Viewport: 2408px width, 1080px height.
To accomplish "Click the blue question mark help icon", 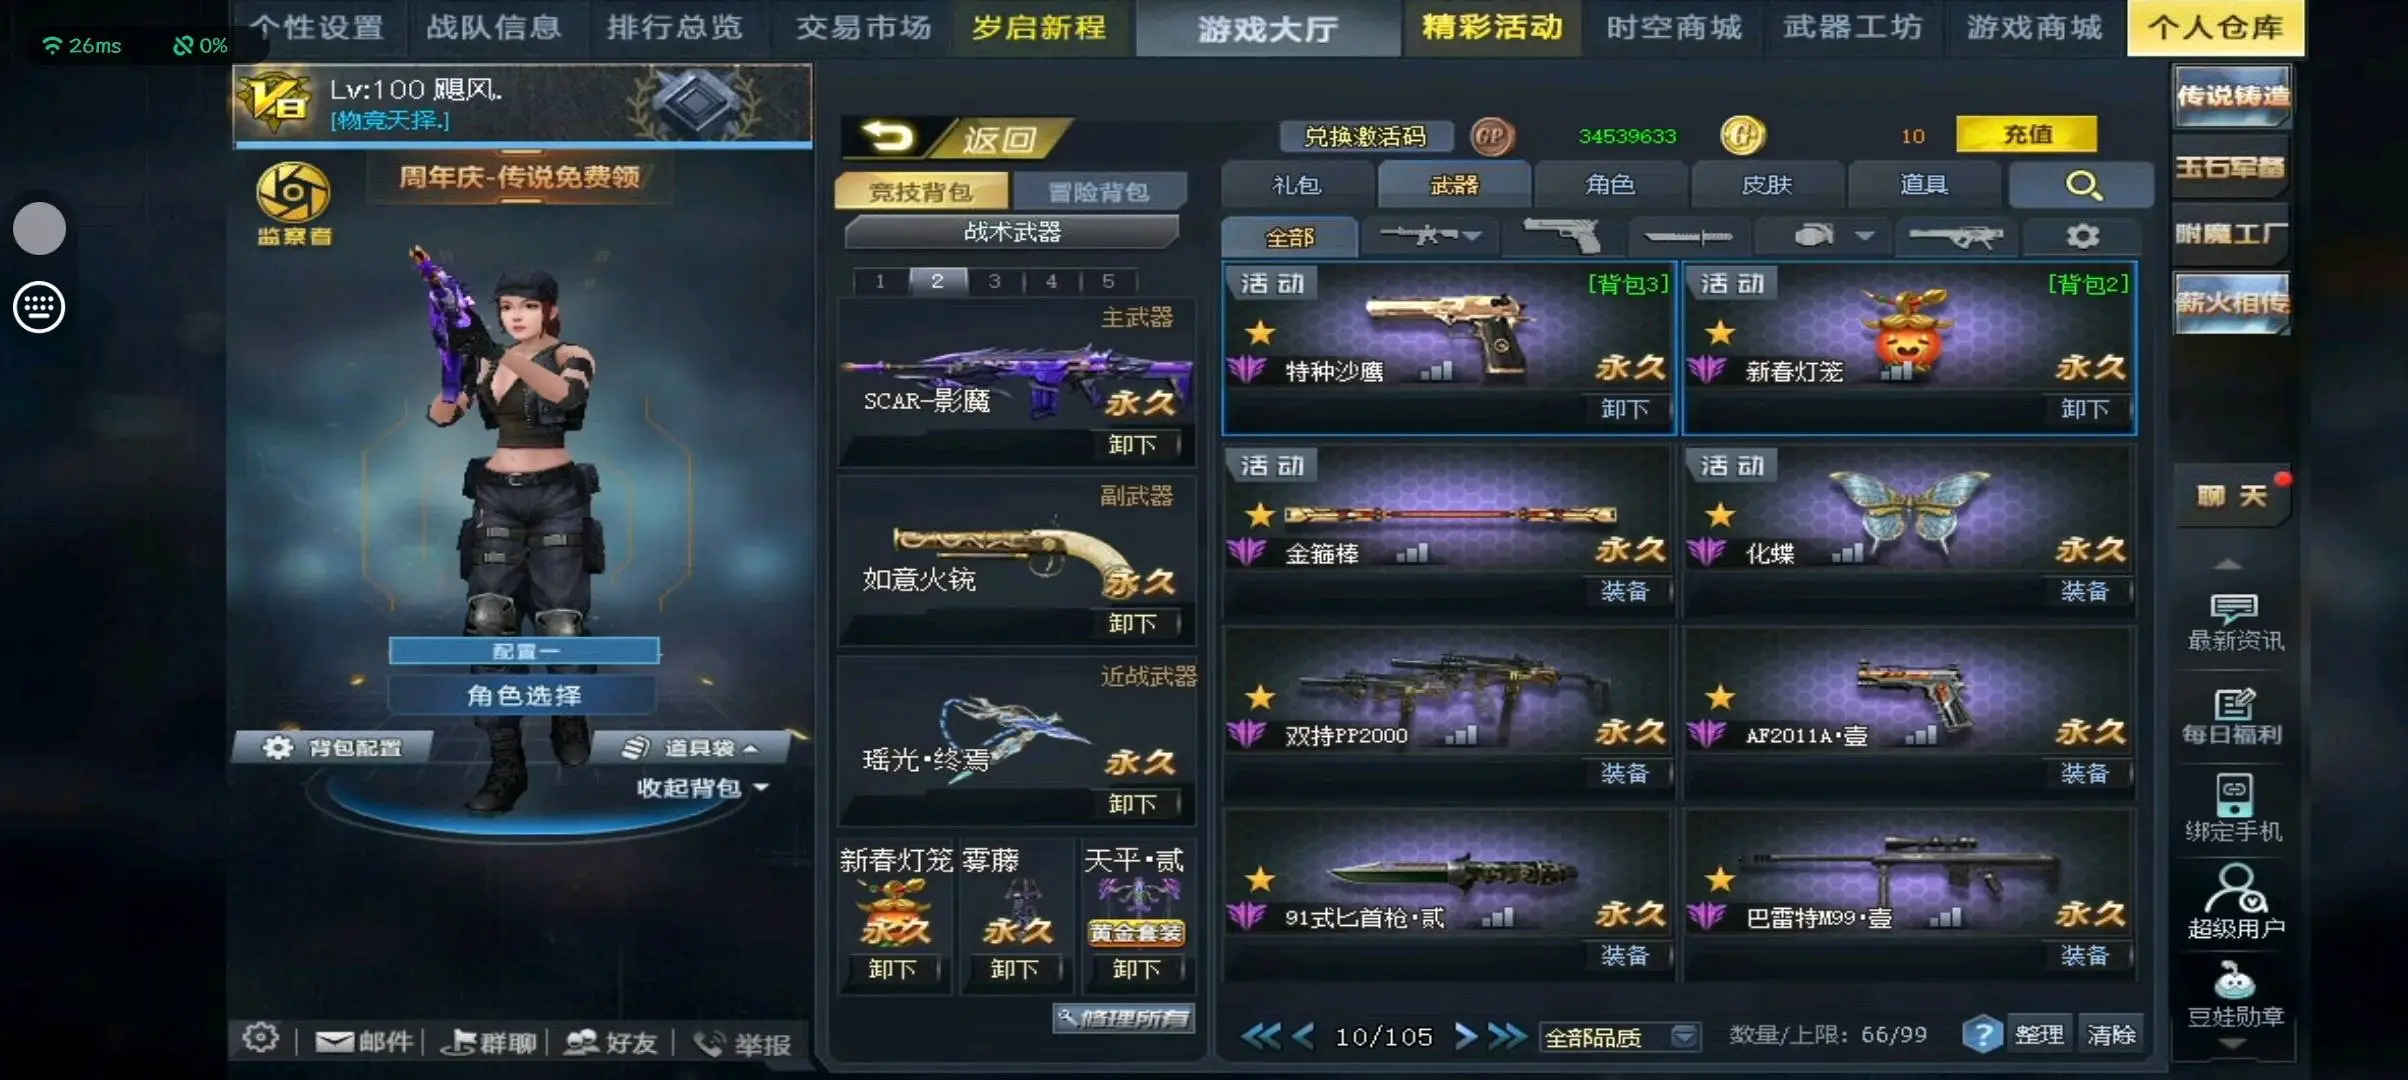I will (x=1982, y=1035).
